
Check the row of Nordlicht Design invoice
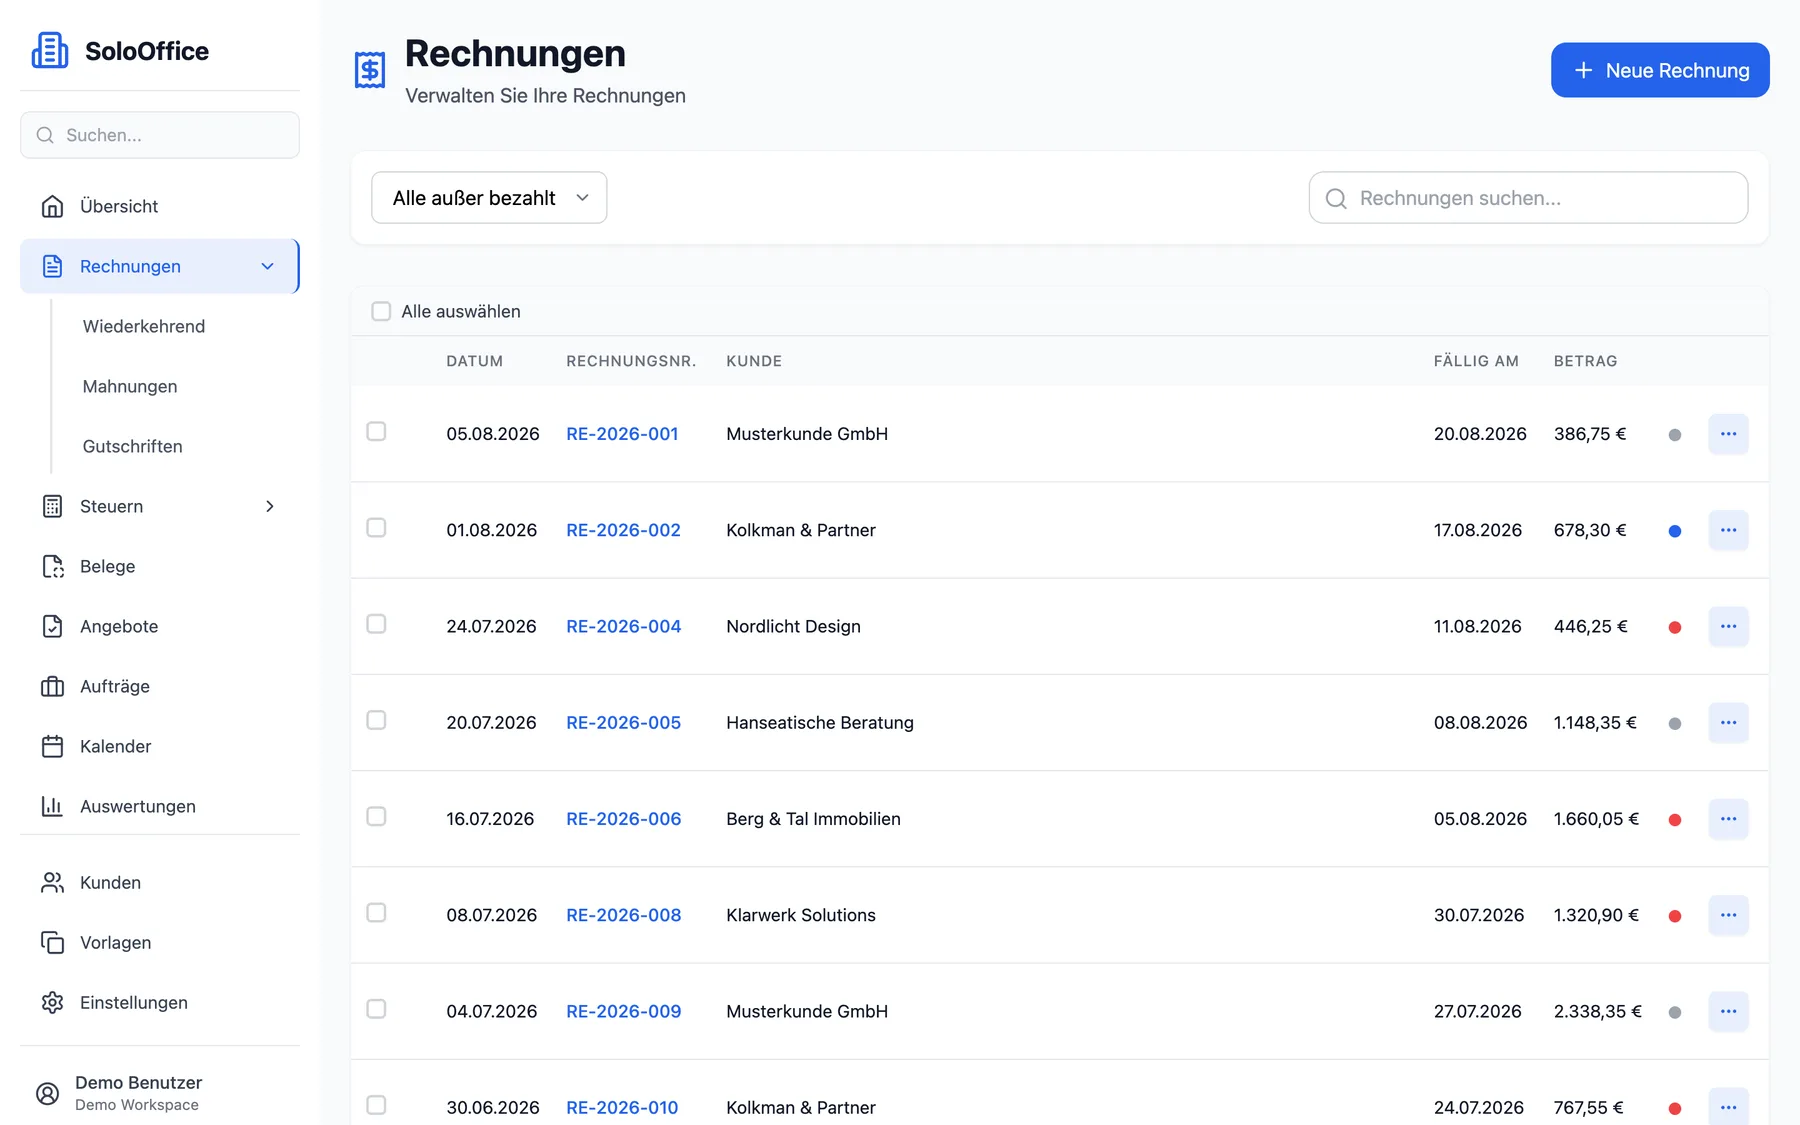376,624
